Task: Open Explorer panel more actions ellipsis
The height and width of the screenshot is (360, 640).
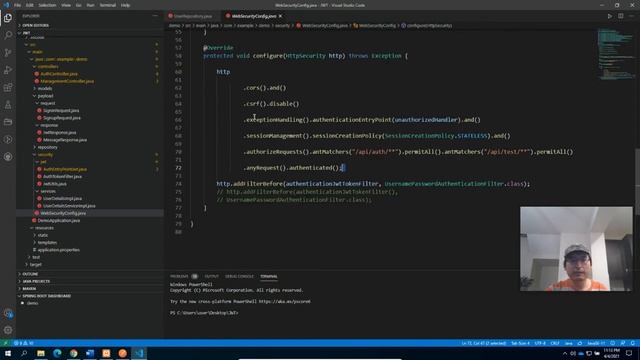Action: click(155, 16)
